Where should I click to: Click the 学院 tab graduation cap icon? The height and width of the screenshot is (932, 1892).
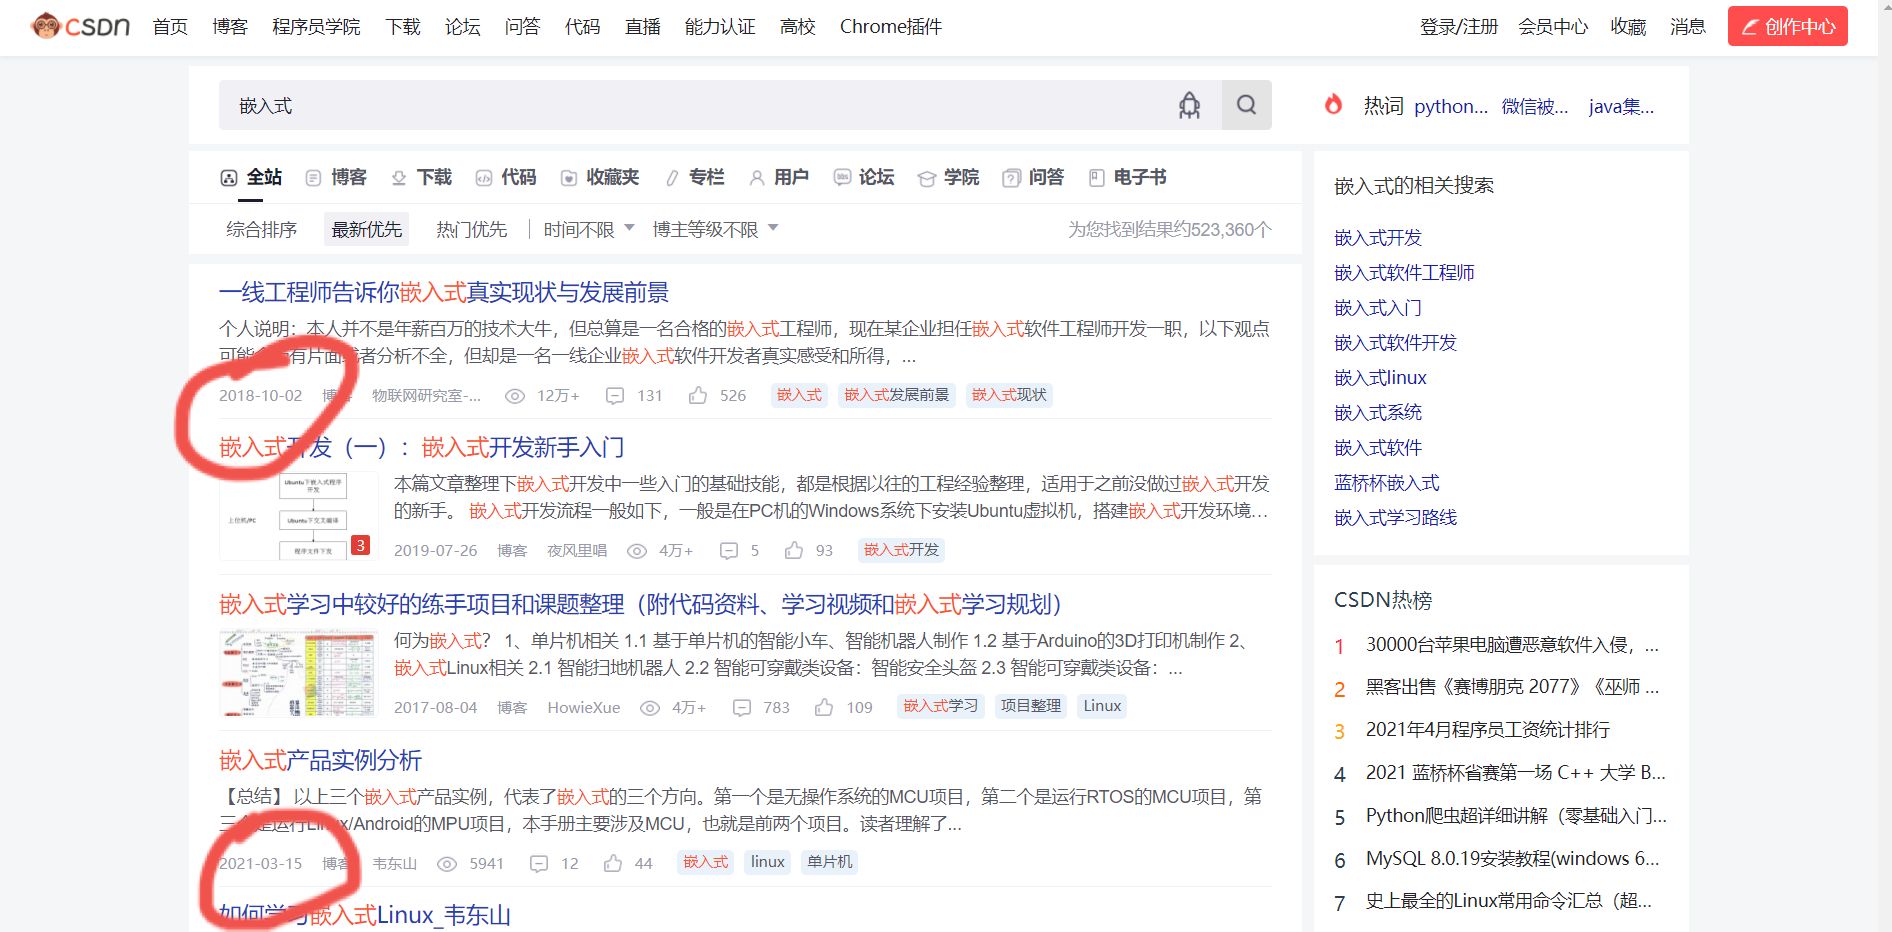click(927, 178)
